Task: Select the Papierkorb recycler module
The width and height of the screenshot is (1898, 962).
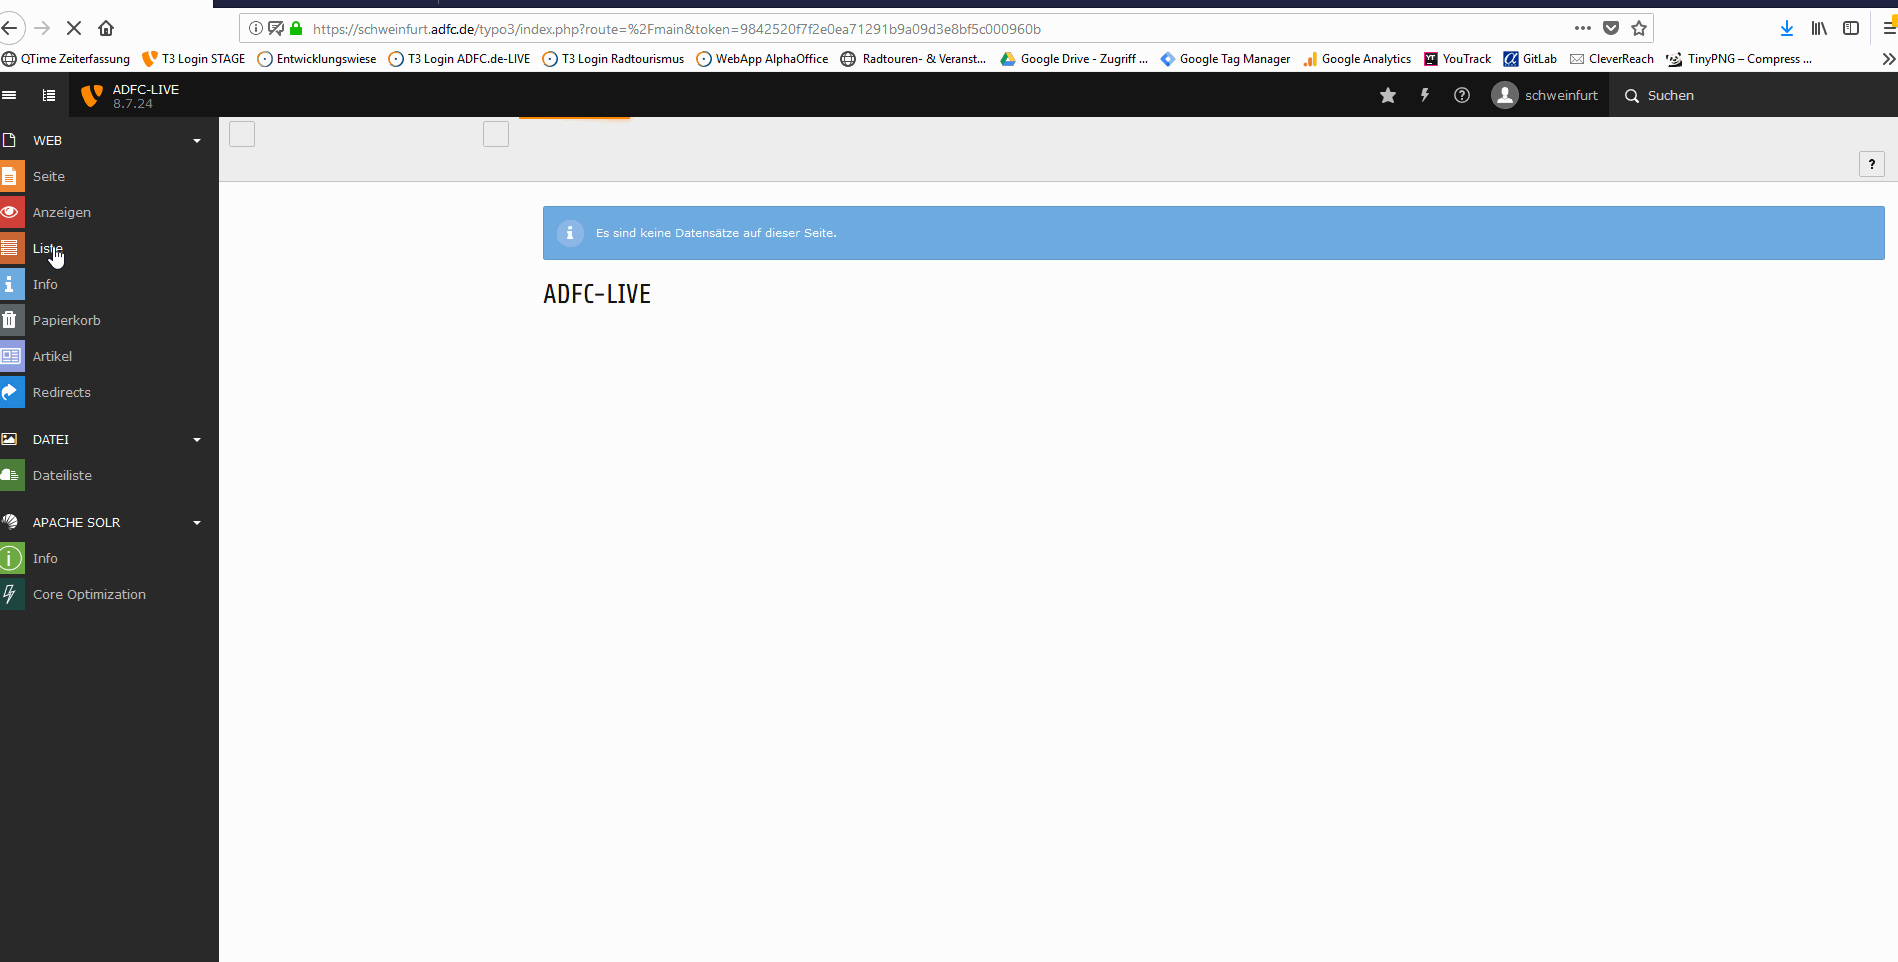Action: point(66,320)
